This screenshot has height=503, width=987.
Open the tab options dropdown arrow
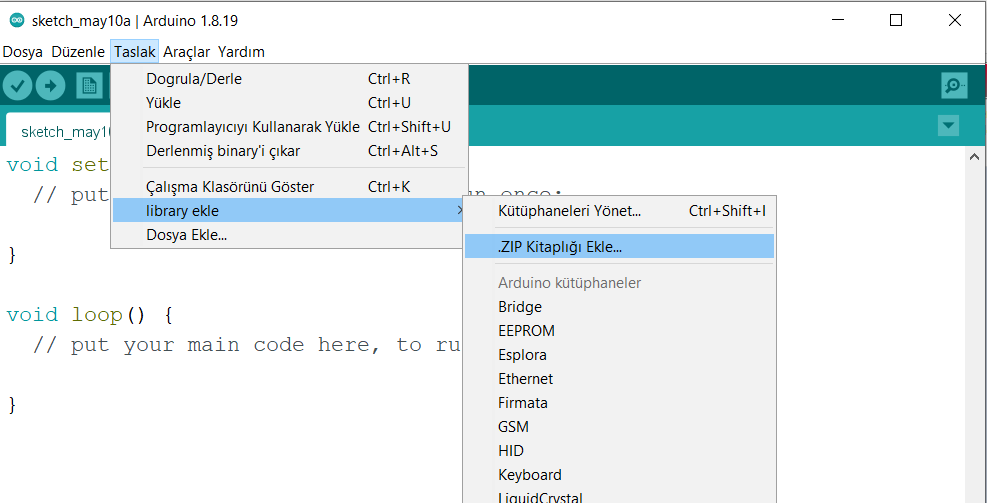pos(948,126)
